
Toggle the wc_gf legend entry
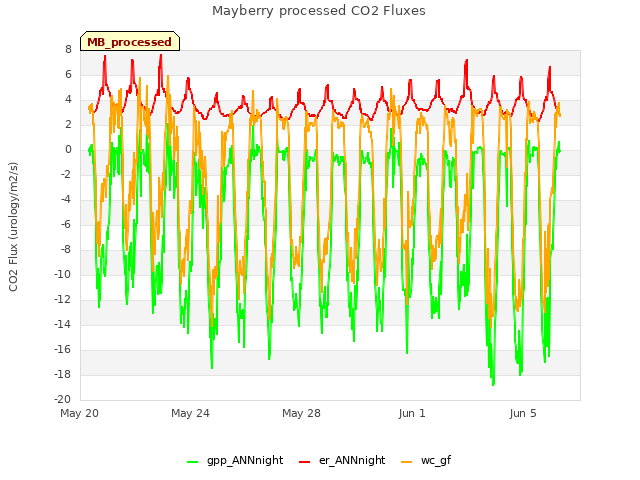tap(426, 460)
